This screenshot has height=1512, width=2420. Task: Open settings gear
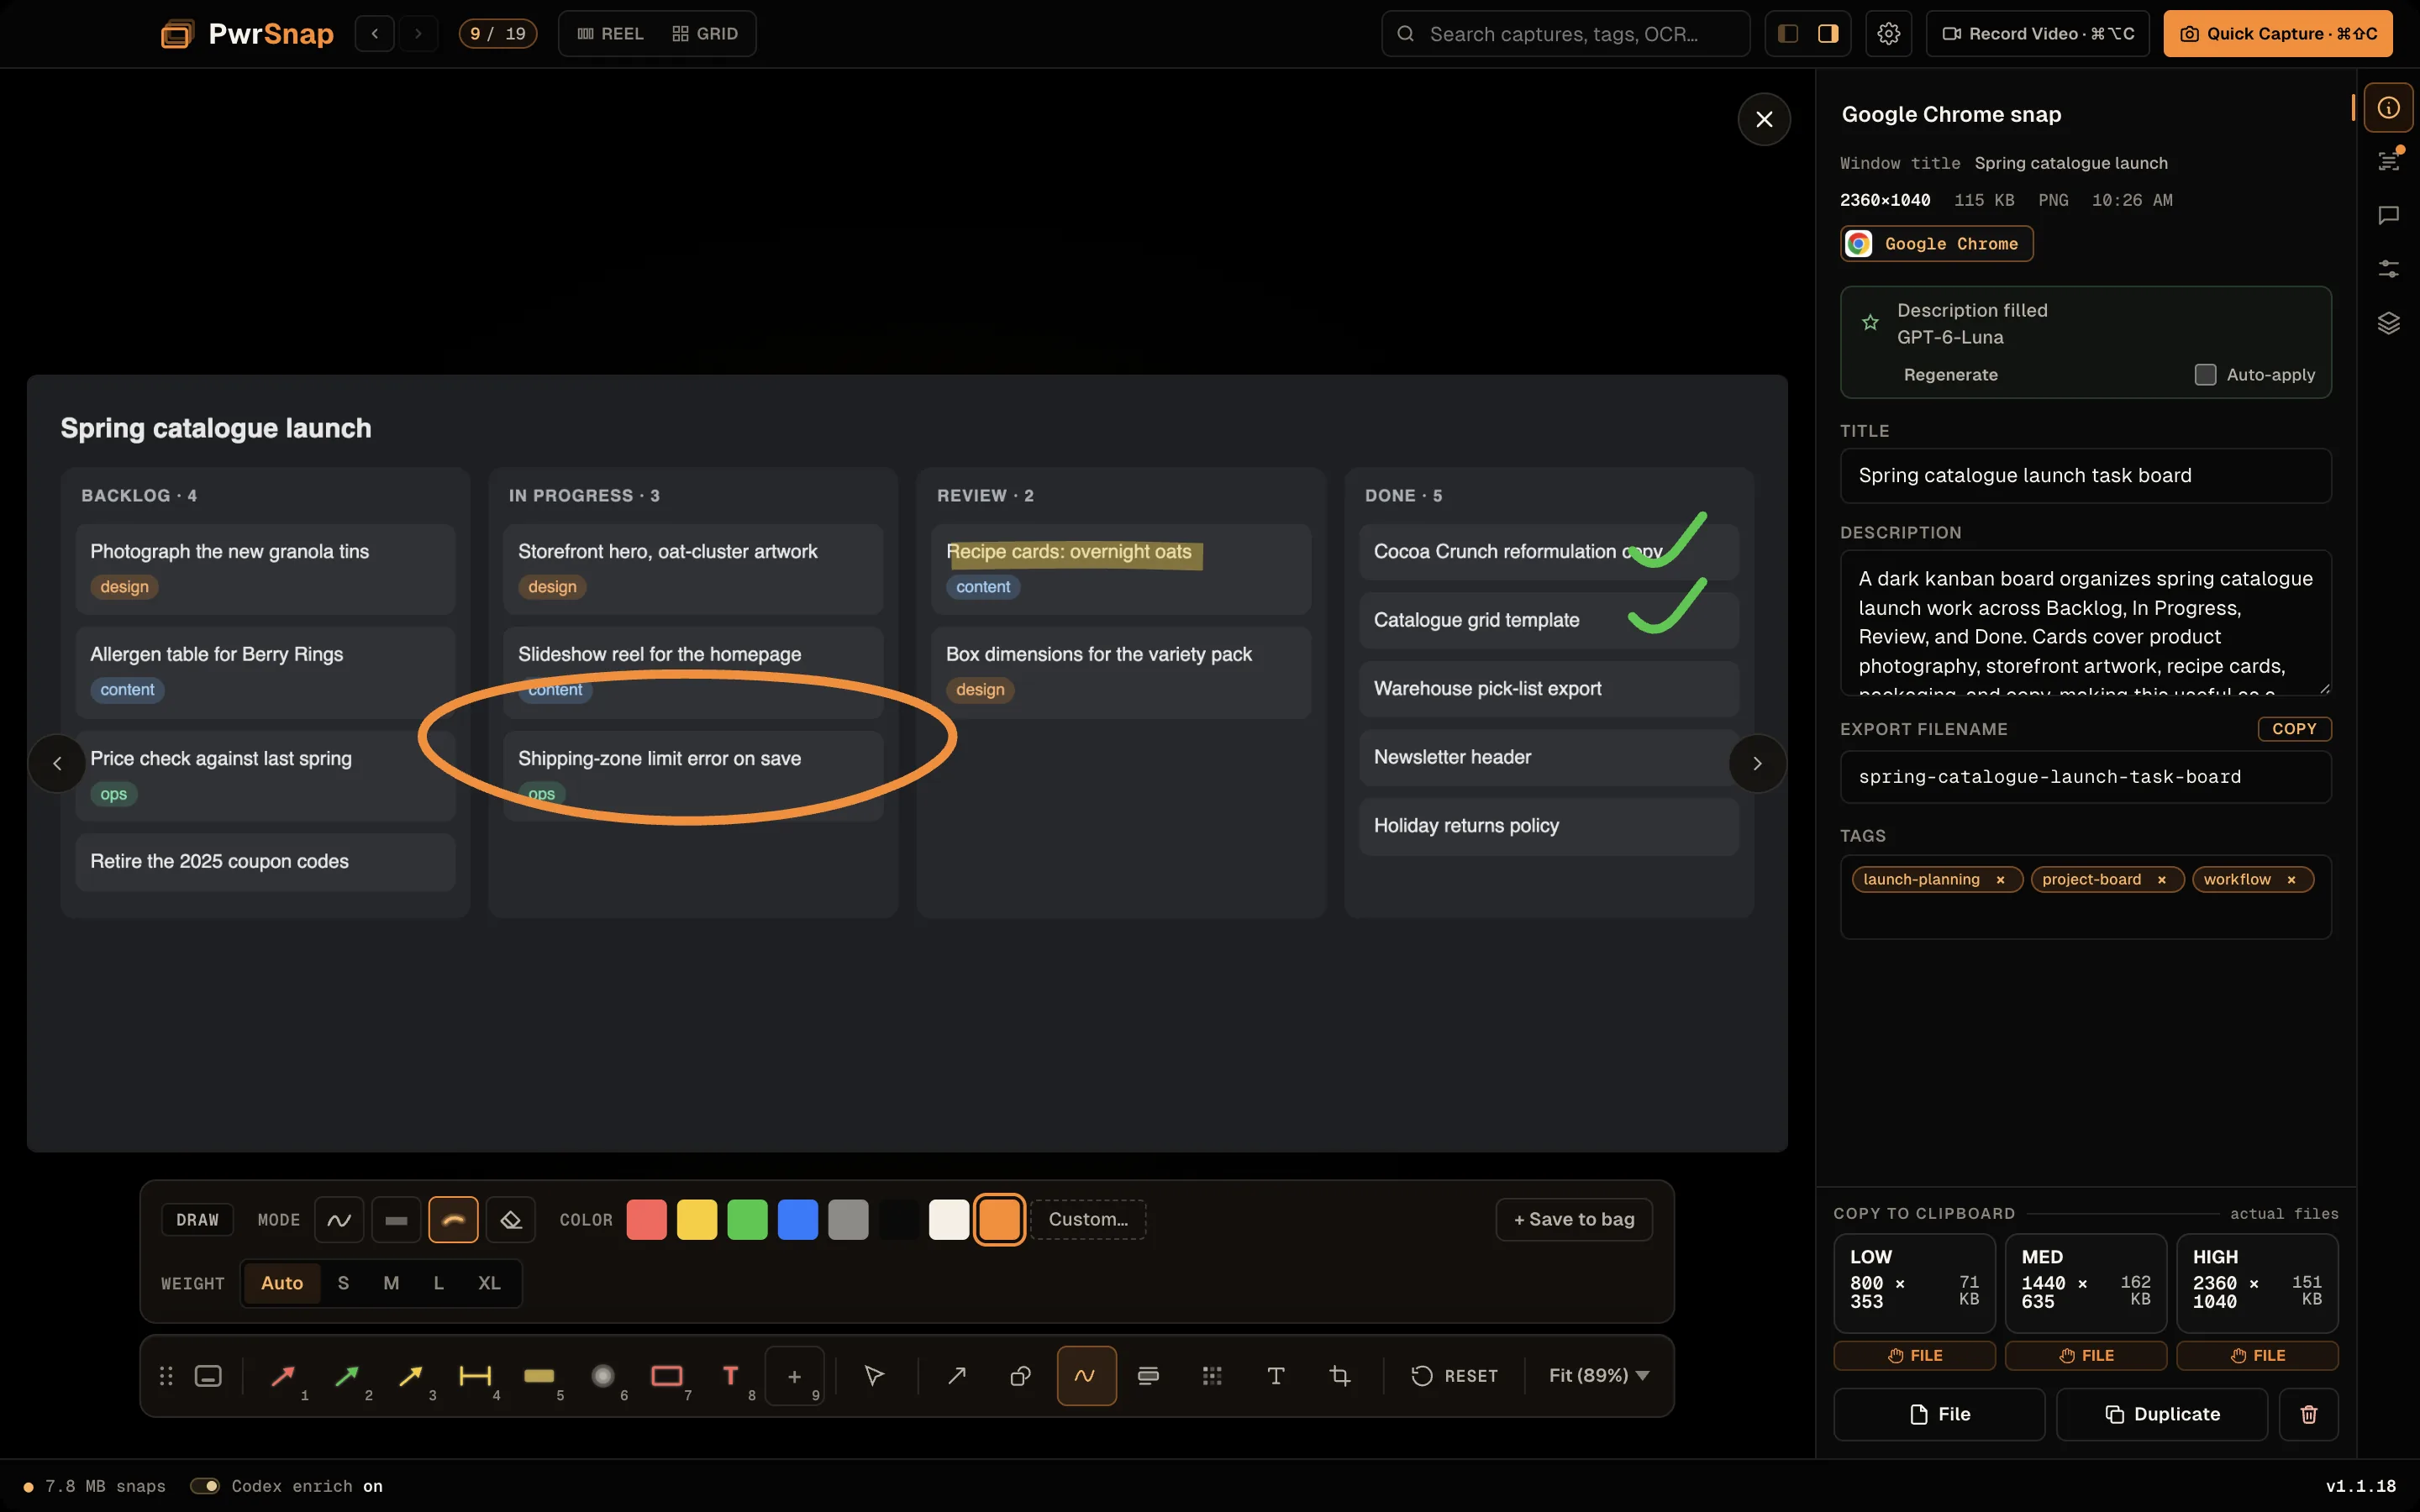pos(1888,34)
